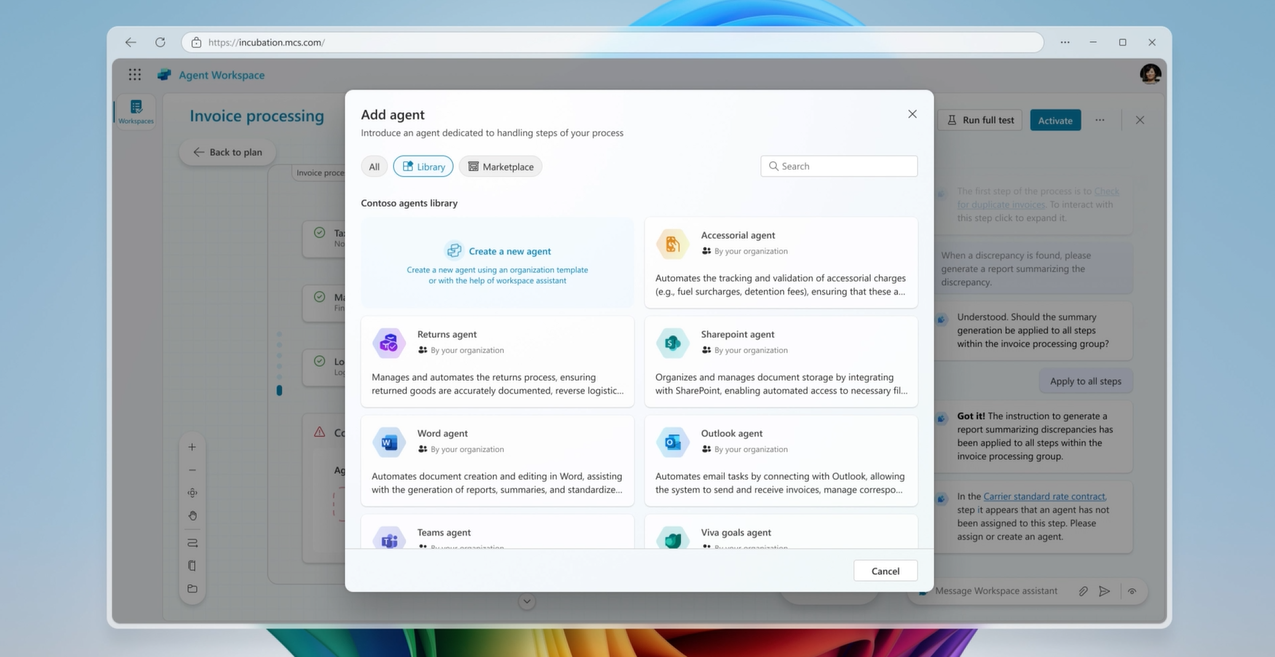Screen dimensions: 1275x657
Task: Click the browser address bar
Action: click(x=612, y=42)
